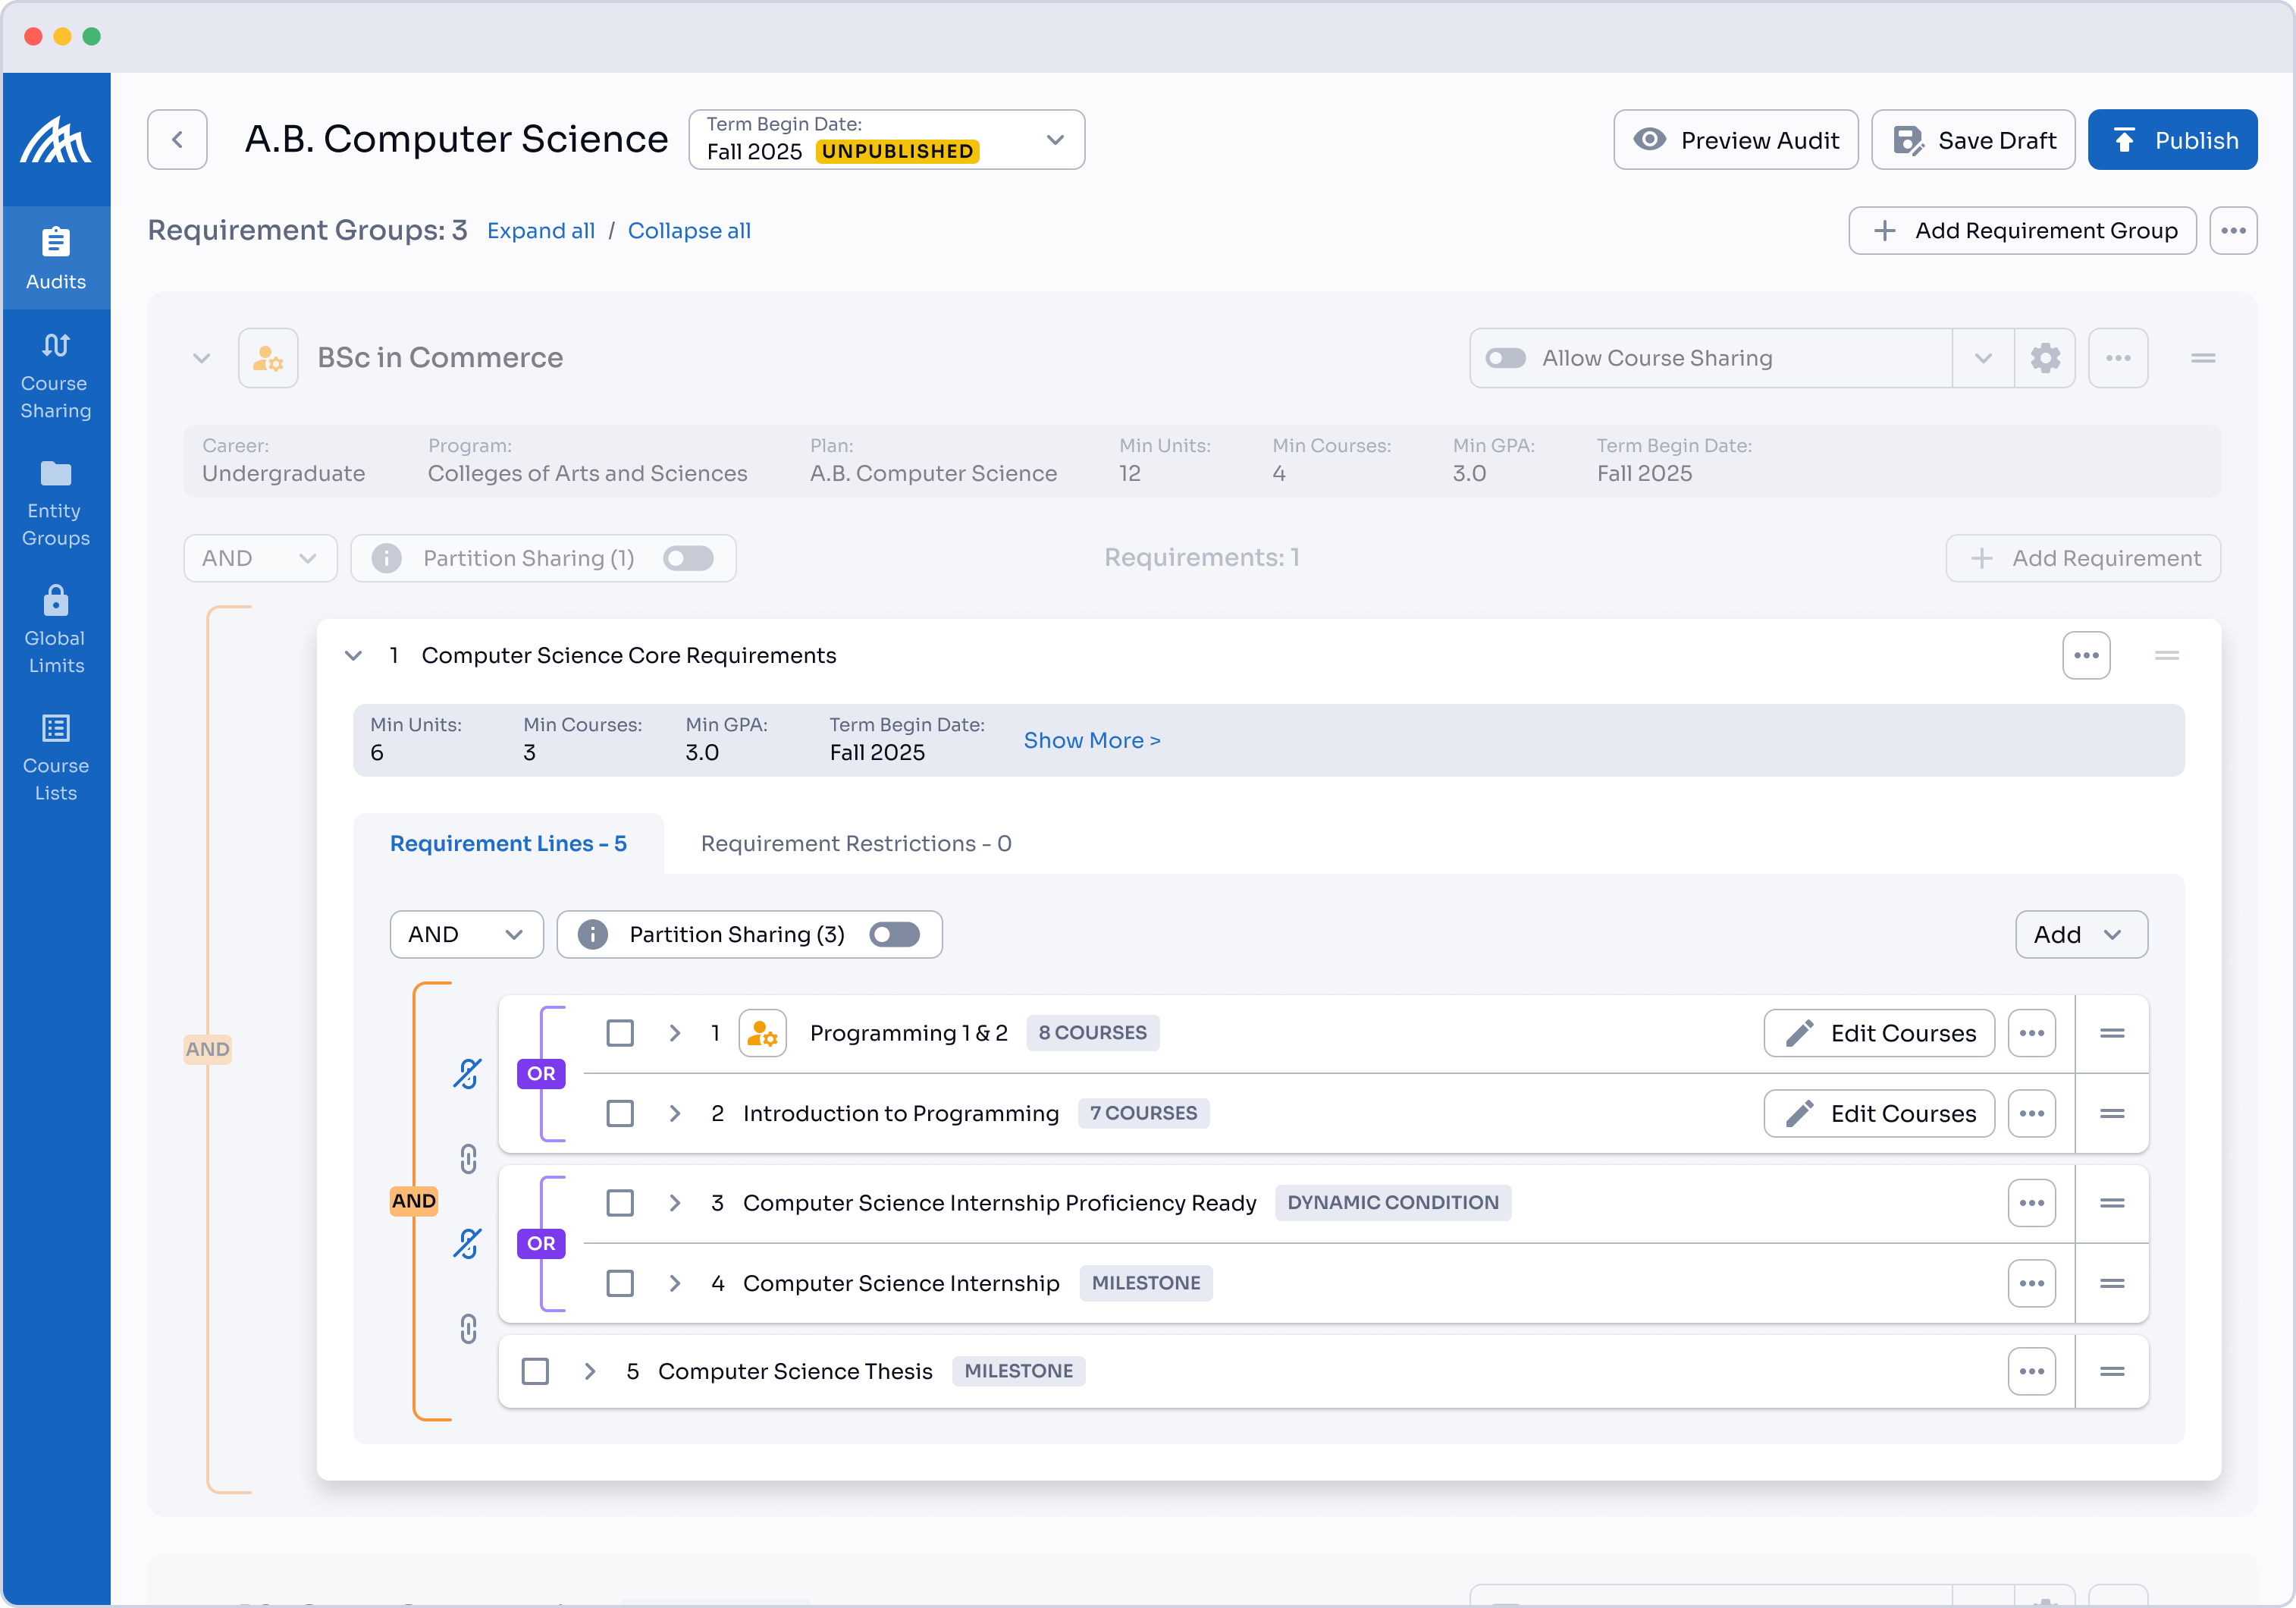The image size is (2296, 1608).
Task: Toggle Partition Sharing (1) switch
Action: click(688, 558)
